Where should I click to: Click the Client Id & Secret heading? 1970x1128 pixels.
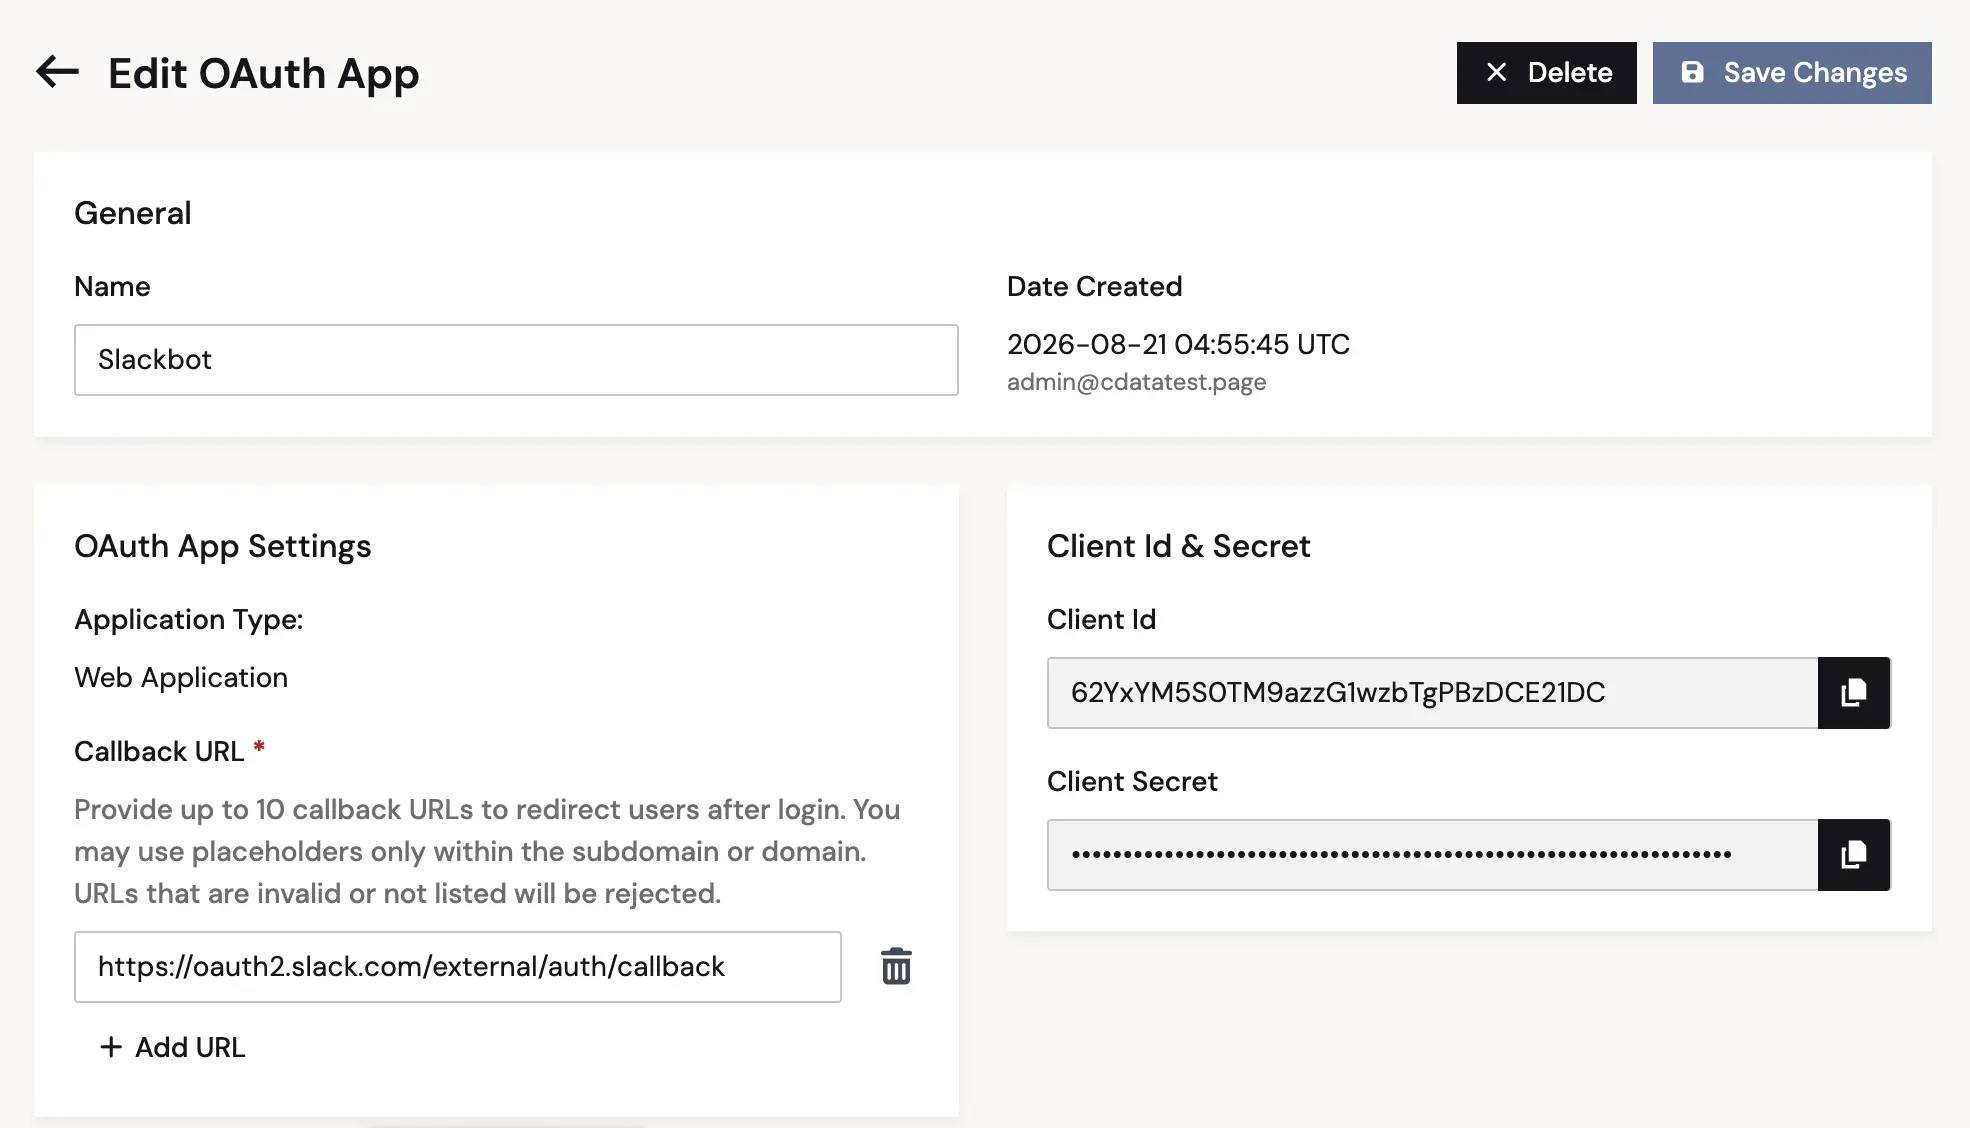[1178, 546]
